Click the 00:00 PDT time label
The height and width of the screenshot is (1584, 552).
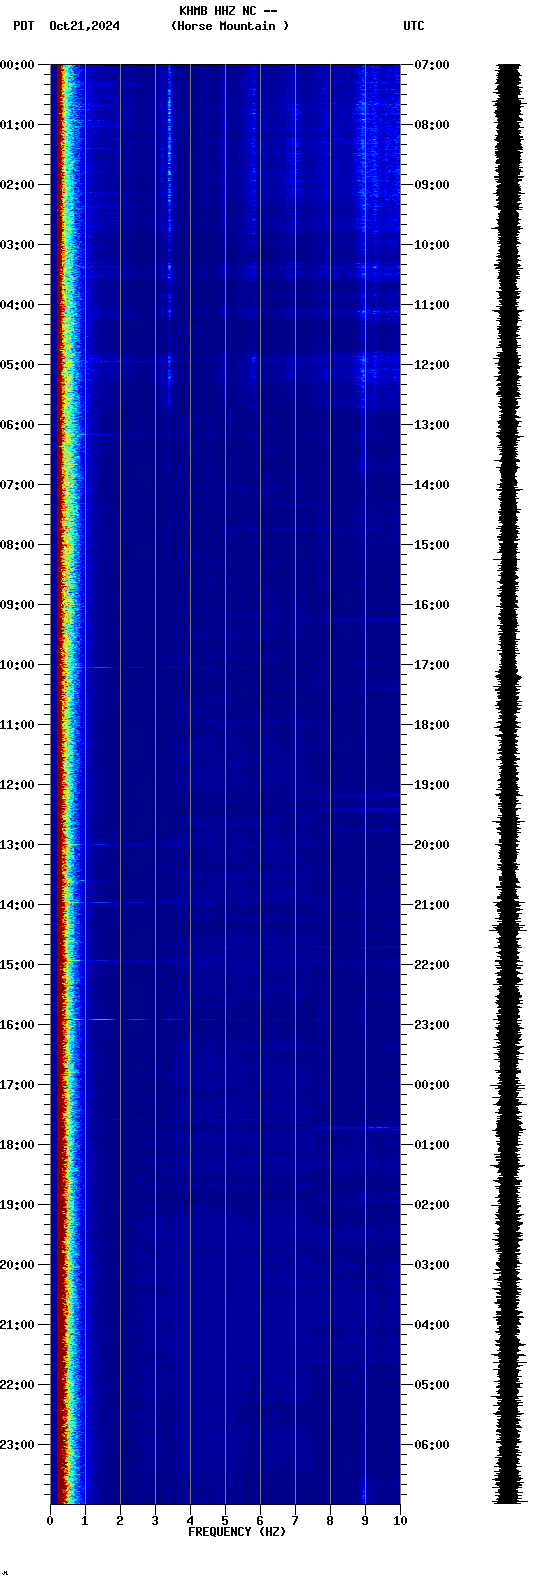pyautogui.click(x=17, y=65)
